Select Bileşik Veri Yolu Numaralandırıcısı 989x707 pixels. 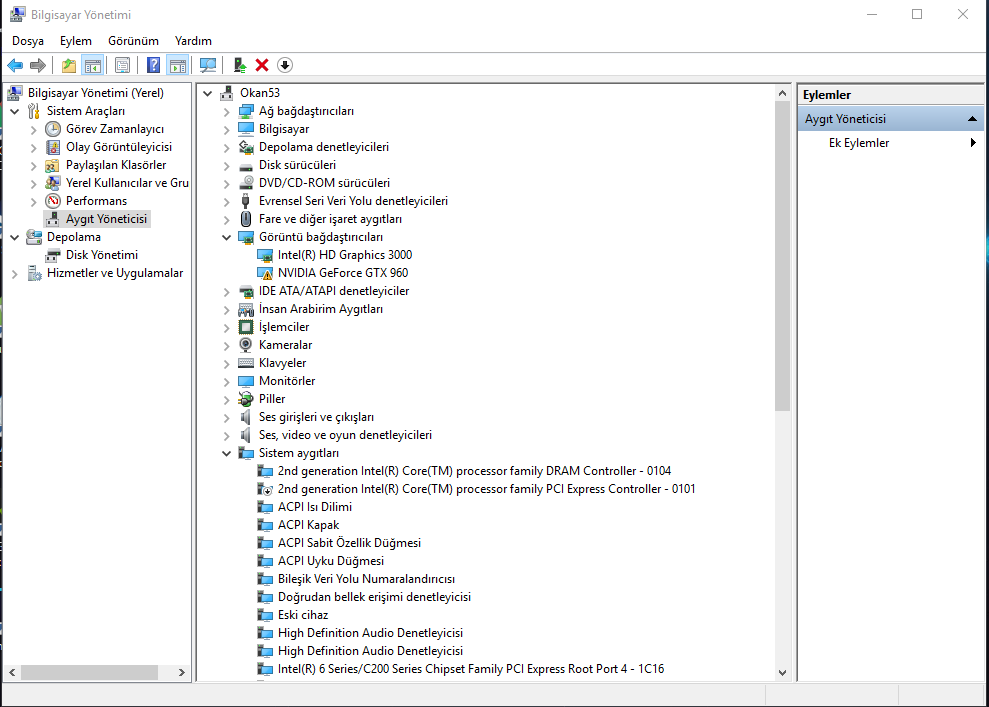coord(366,578)
